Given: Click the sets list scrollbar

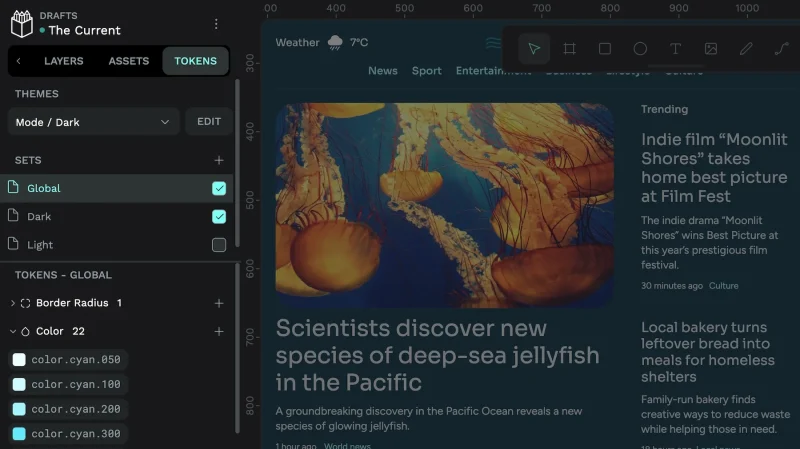Looking at the screenshot, I should pos(237,163).
